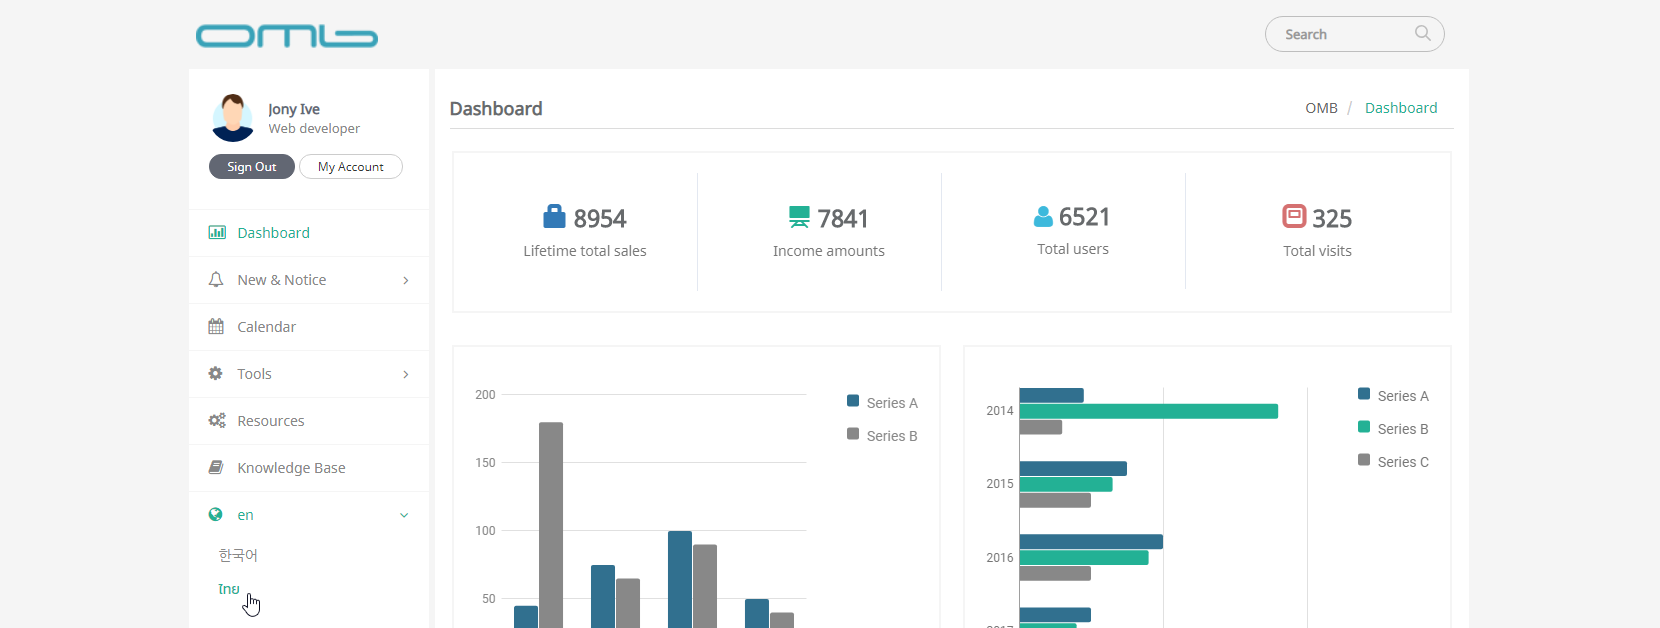The width and height of the screenshot is (1660, 628).
Task: Click the Resources gears icon
Action: point(216,421)
